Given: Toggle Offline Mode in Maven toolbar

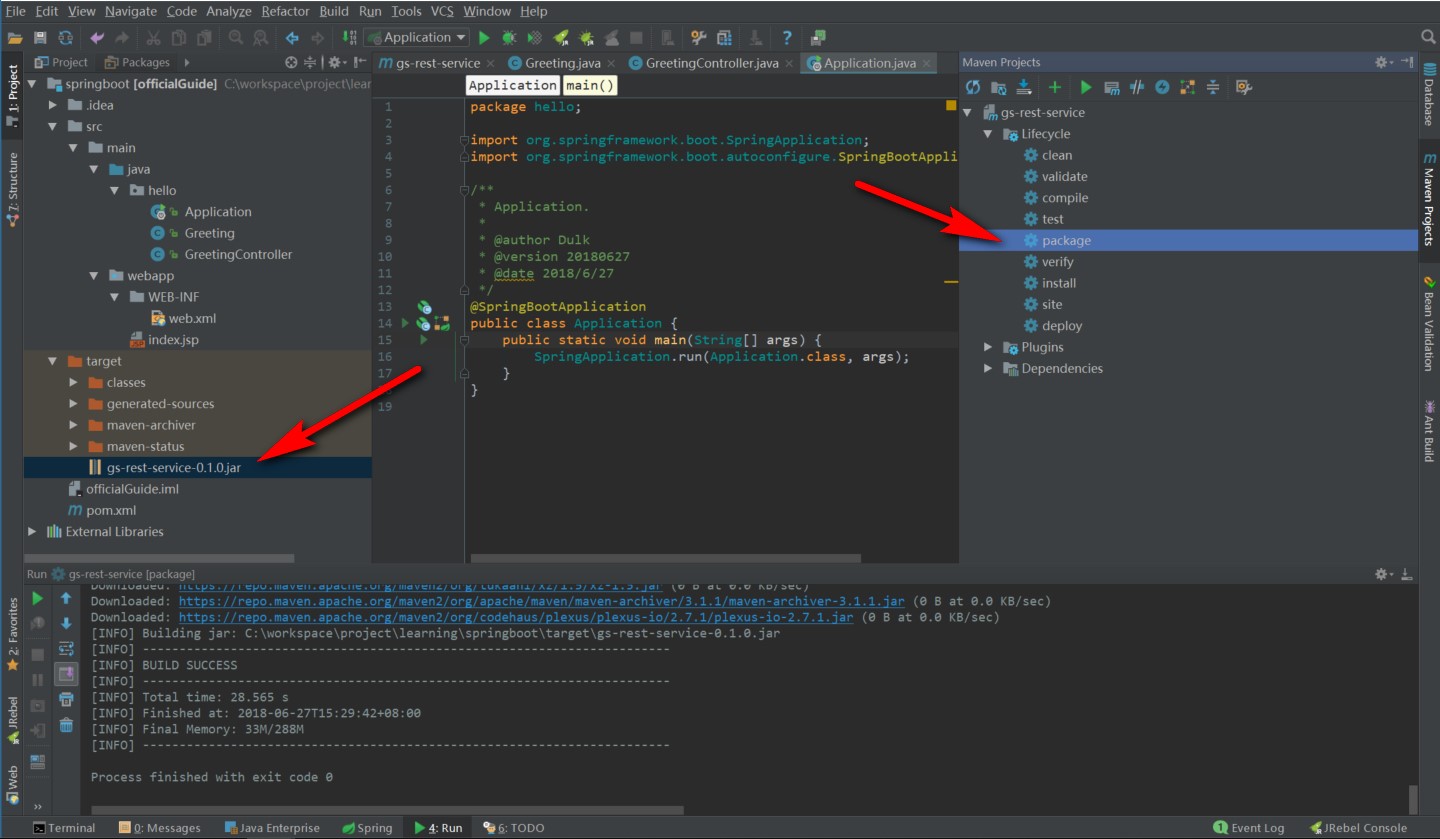Looking at the screenshot, I should pos(1136,87).
